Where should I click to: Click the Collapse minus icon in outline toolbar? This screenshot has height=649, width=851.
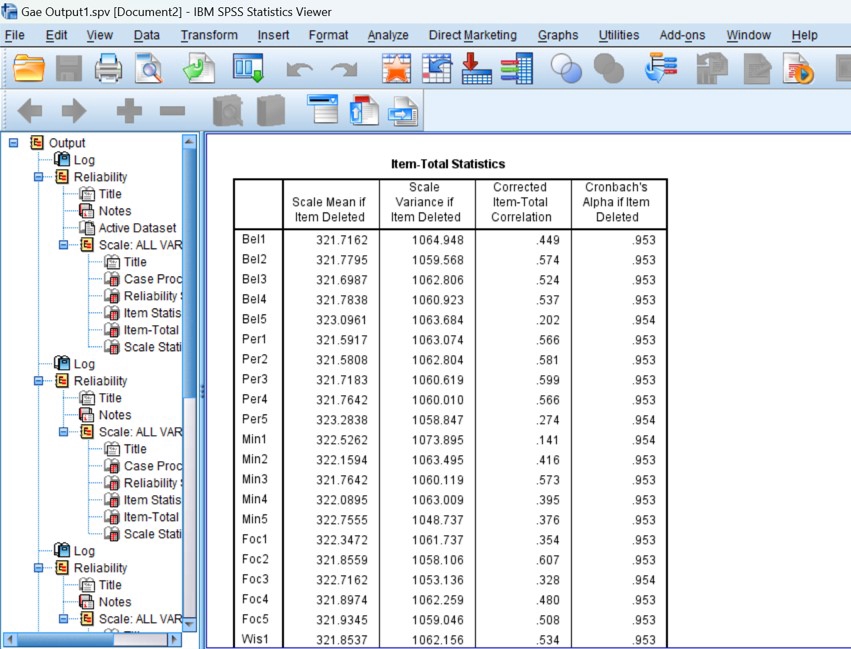tap(173, 111)
